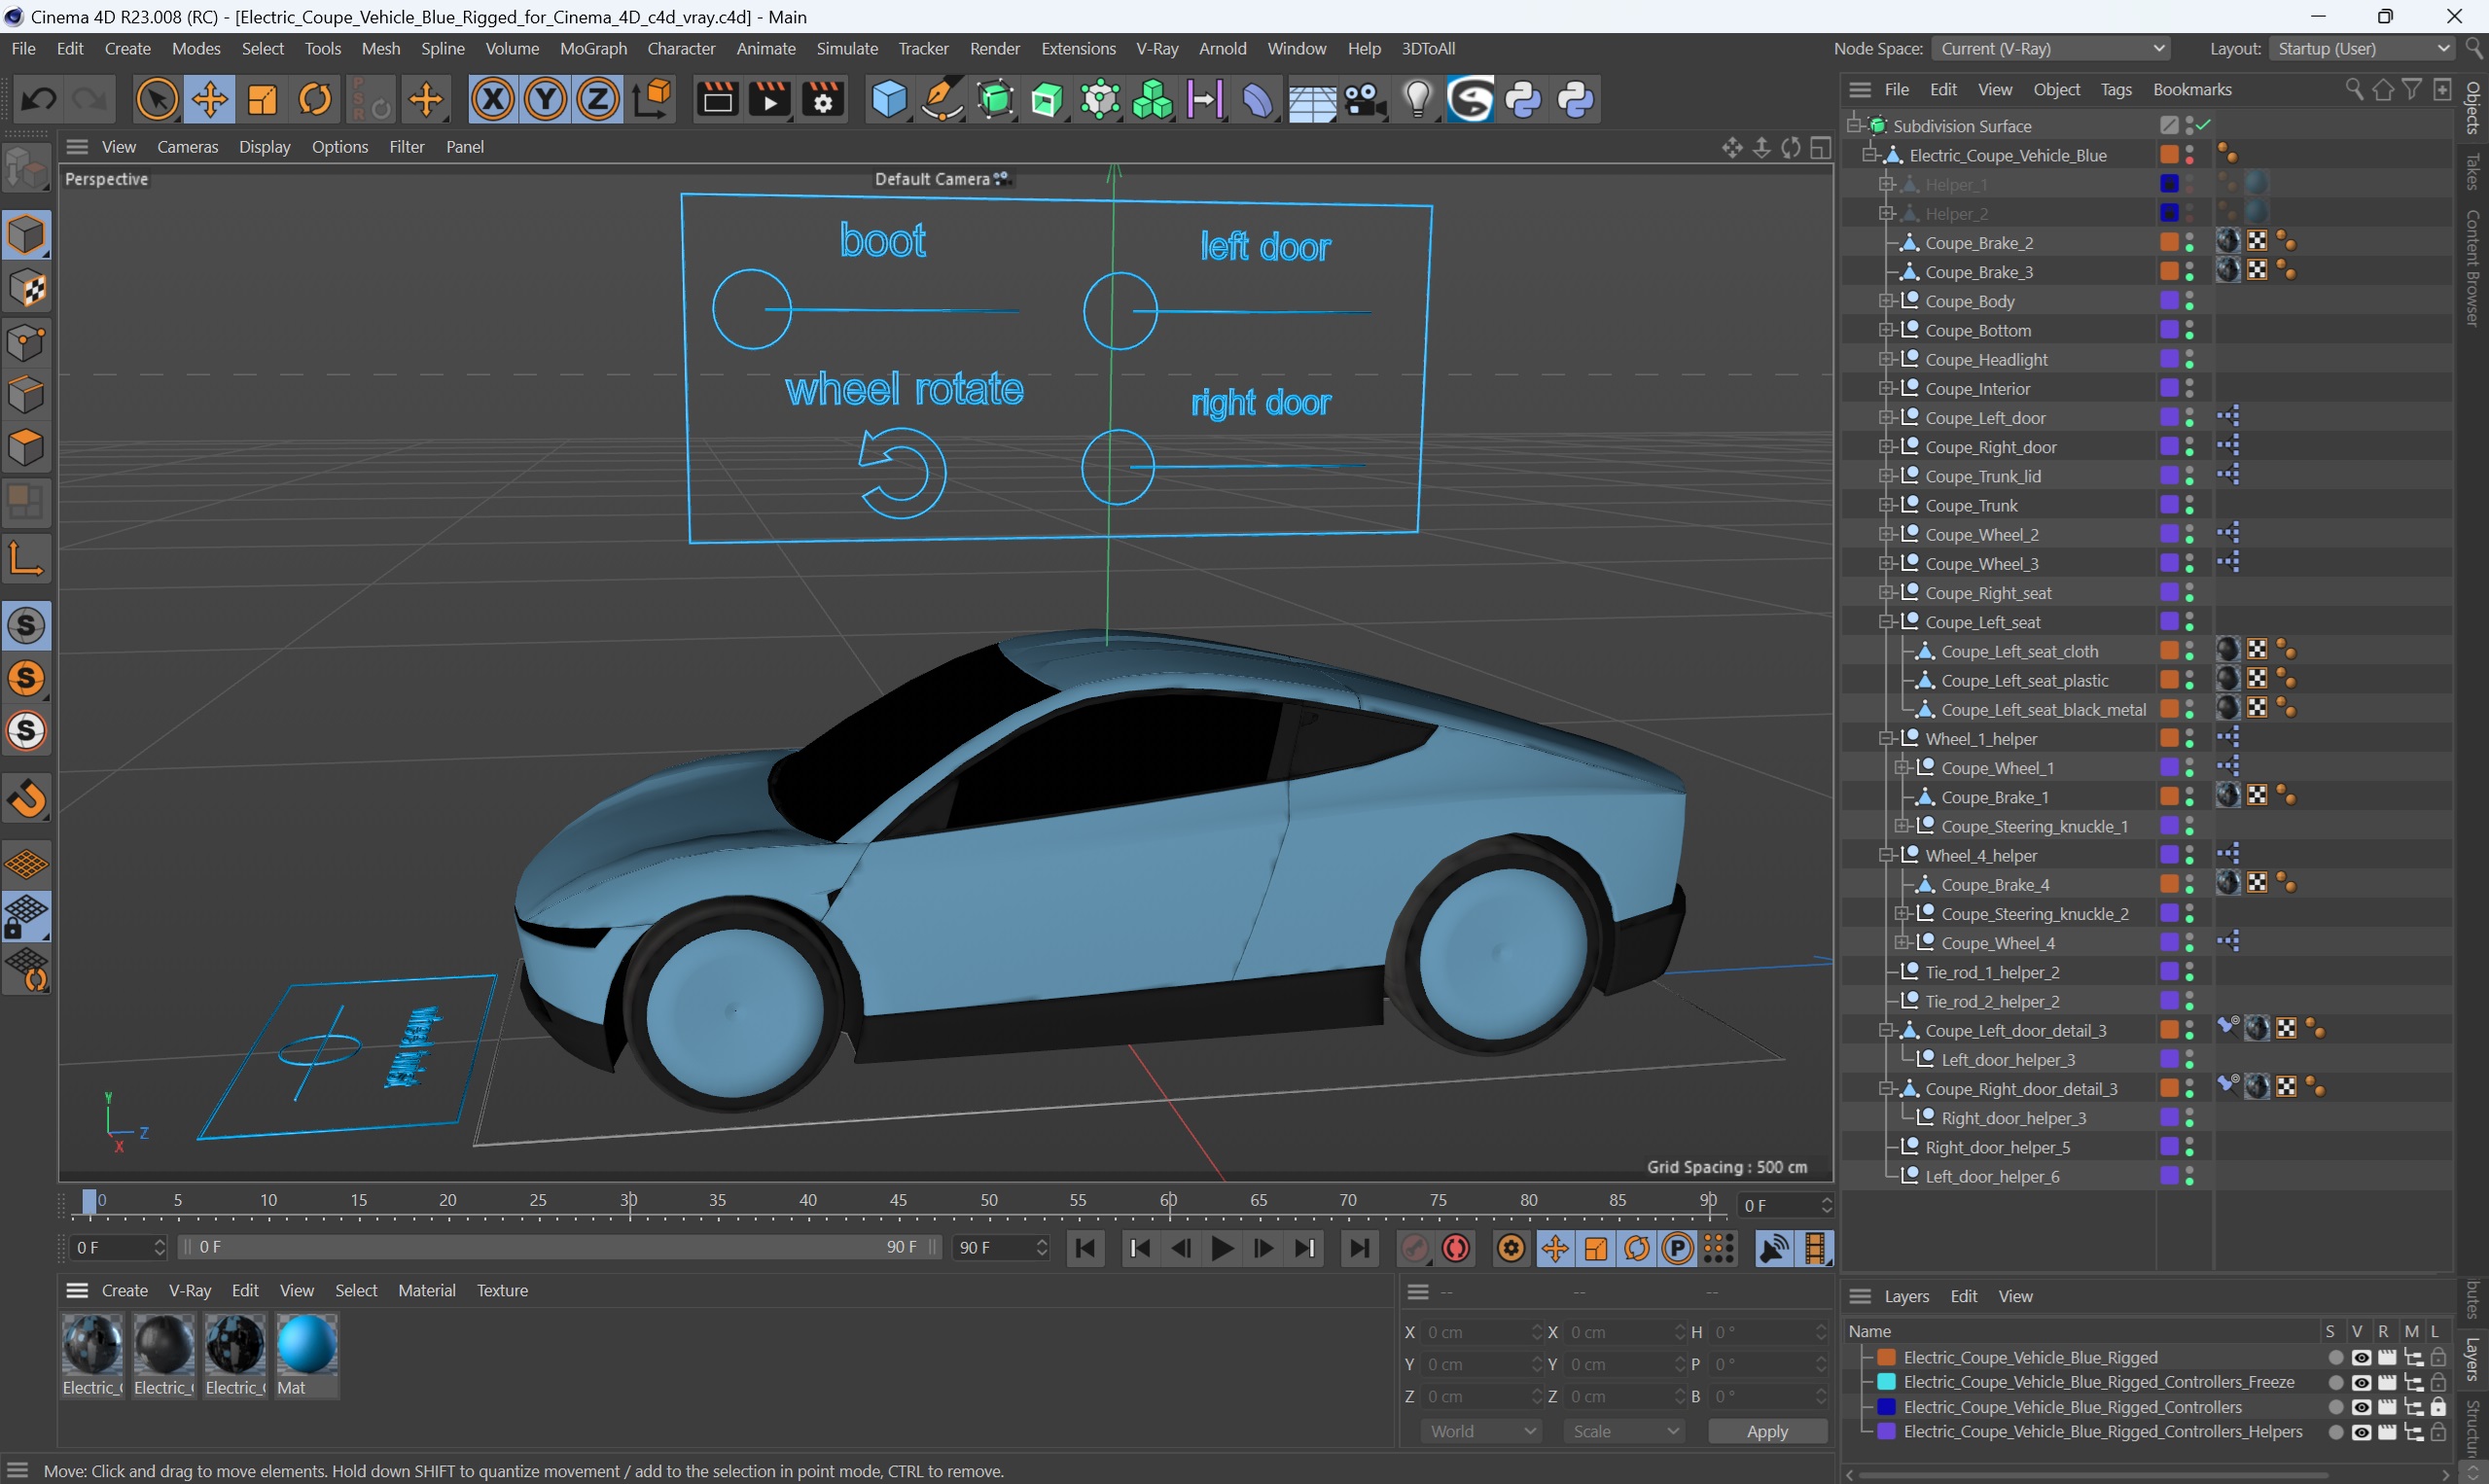
Task: Click the Record Active Objects button
Action: (1414, 1249)
